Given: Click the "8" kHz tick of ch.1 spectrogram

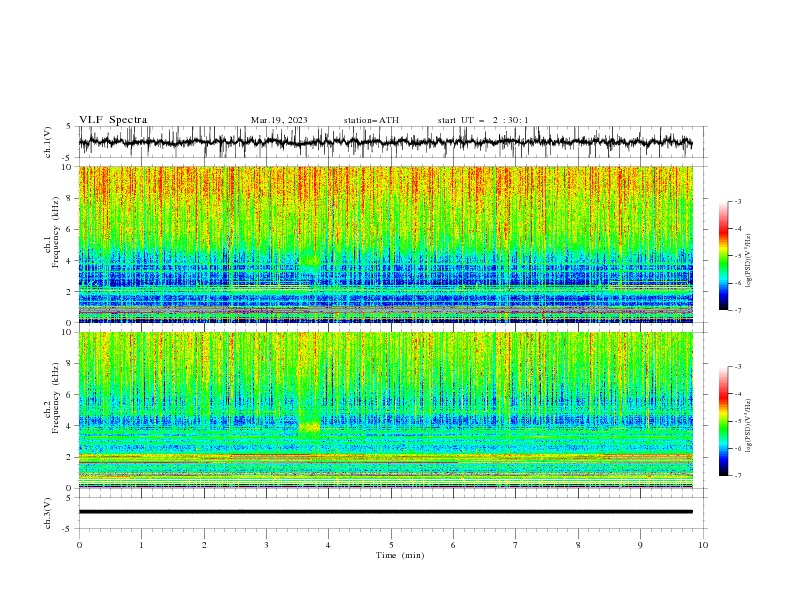Looking at the screenshot, I should click(69, 198).
